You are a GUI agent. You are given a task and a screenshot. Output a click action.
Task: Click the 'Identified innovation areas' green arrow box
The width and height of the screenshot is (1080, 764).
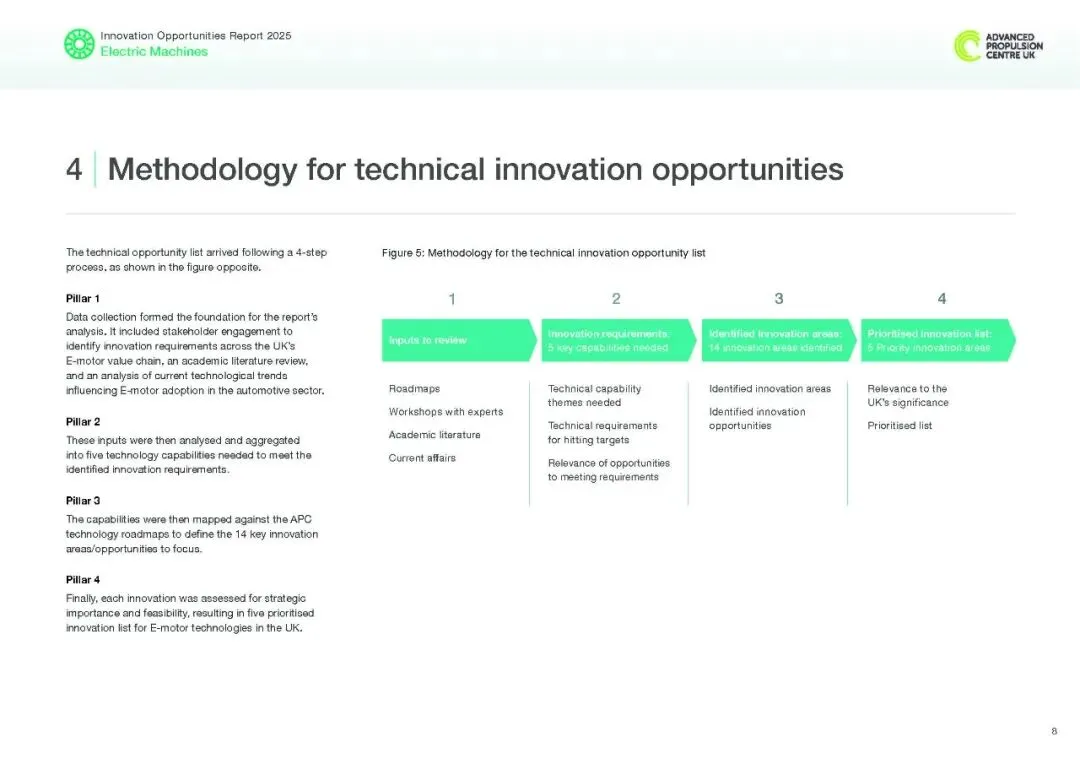click(778, 340)
